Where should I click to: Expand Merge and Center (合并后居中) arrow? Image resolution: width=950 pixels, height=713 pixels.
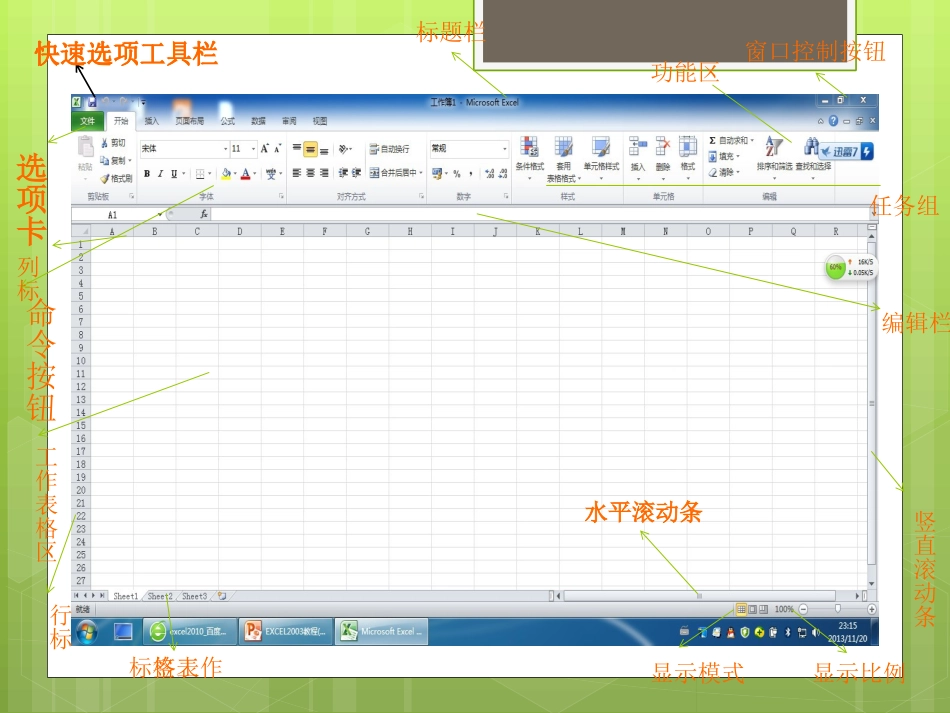421,173
